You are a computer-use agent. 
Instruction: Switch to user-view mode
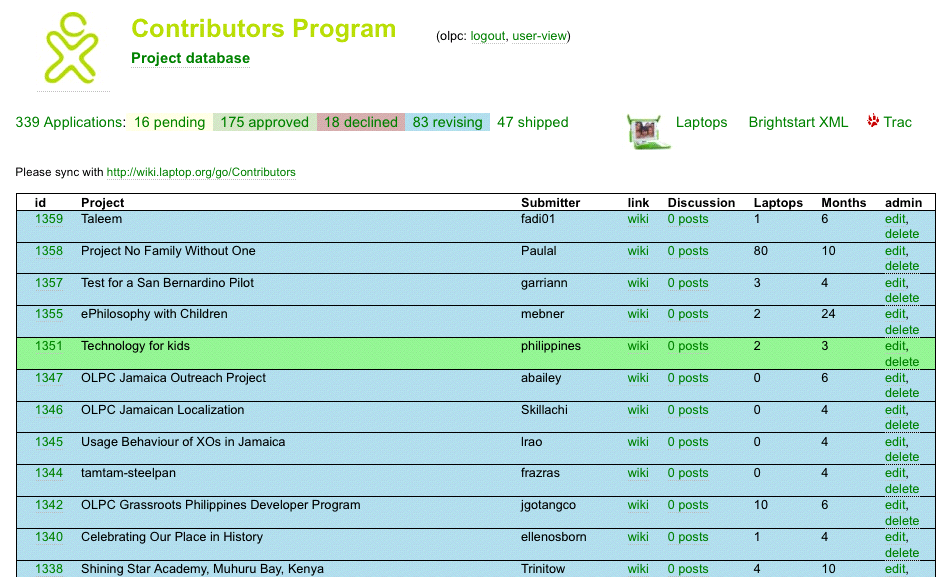(x=539, y=36)
